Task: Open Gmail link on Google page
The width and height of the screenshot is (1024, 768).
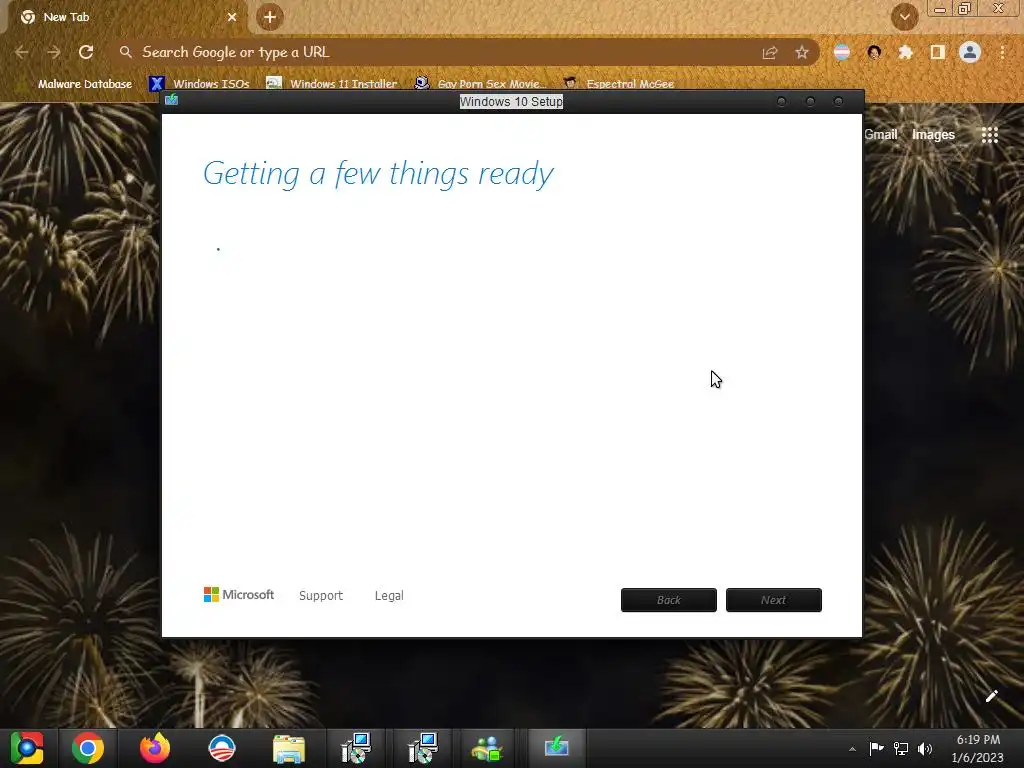Action: (880, 135)
